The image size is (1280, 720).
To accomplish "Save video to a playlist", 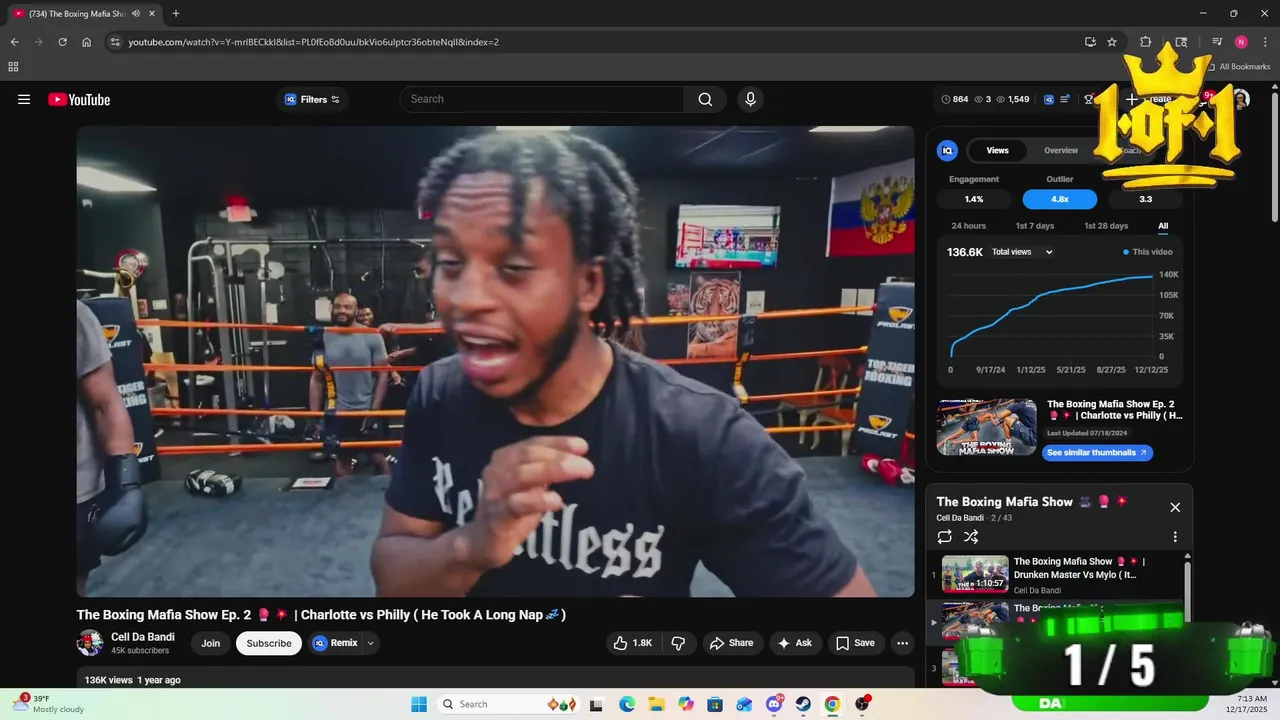I will (855, 643).
